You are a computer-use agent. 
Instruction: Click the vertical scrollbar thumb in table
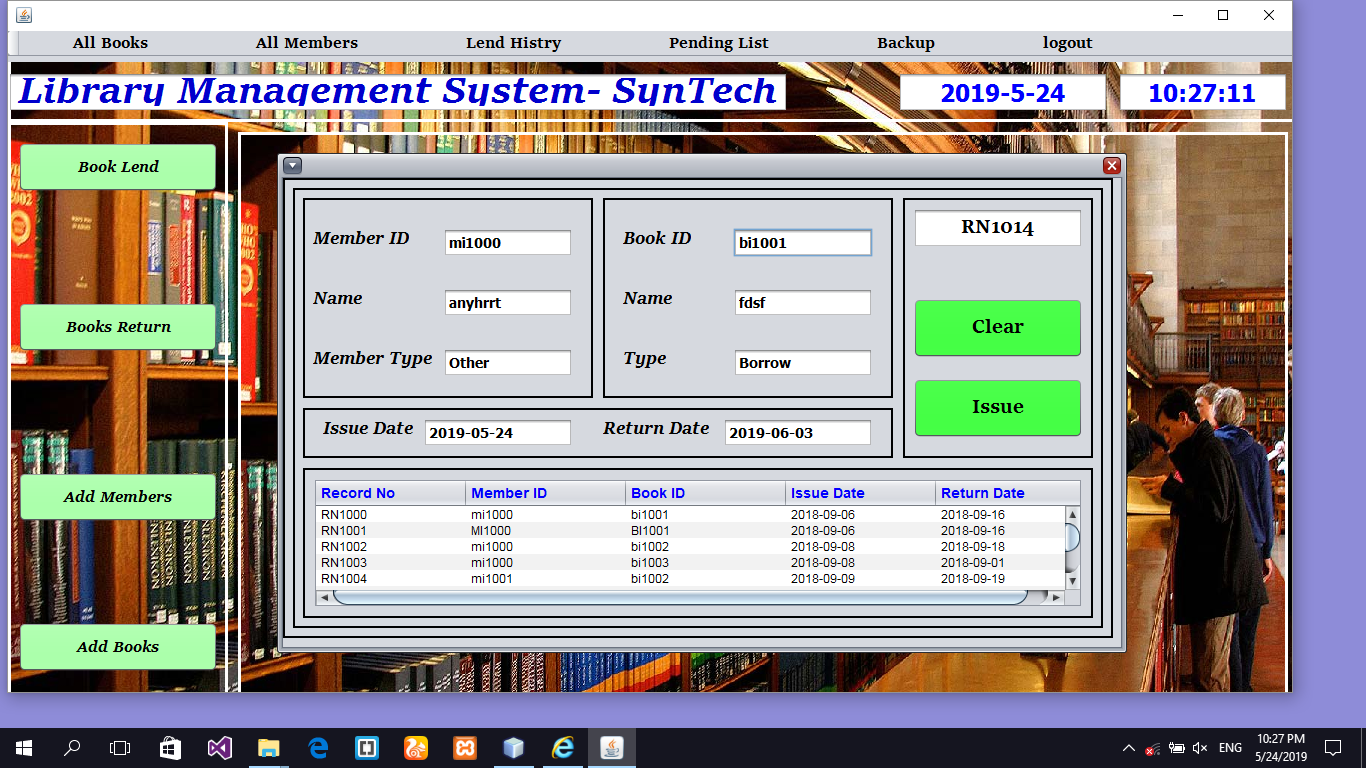(x=1073, y=538)
